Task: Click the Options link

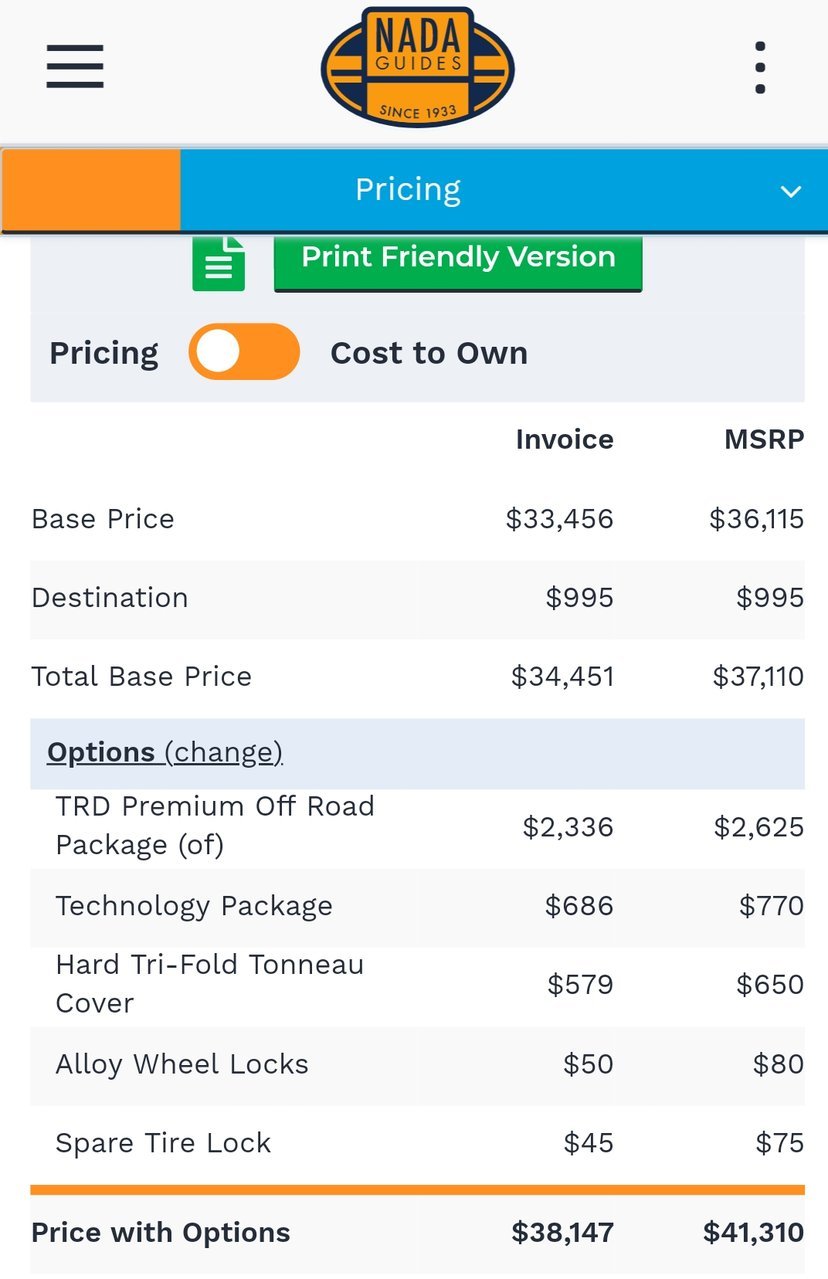Action: 101,752
